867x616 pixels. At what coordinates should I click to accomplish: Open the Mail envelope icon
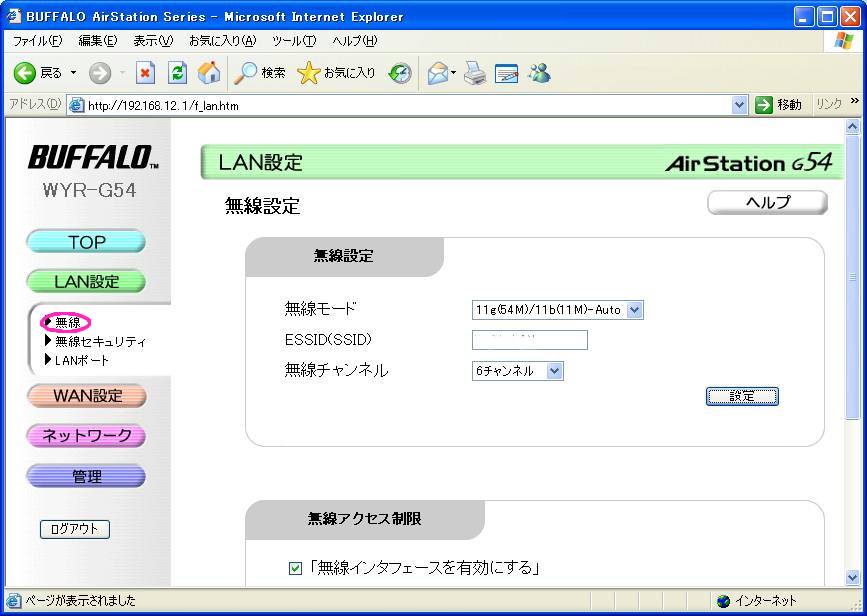coord(438,73)
